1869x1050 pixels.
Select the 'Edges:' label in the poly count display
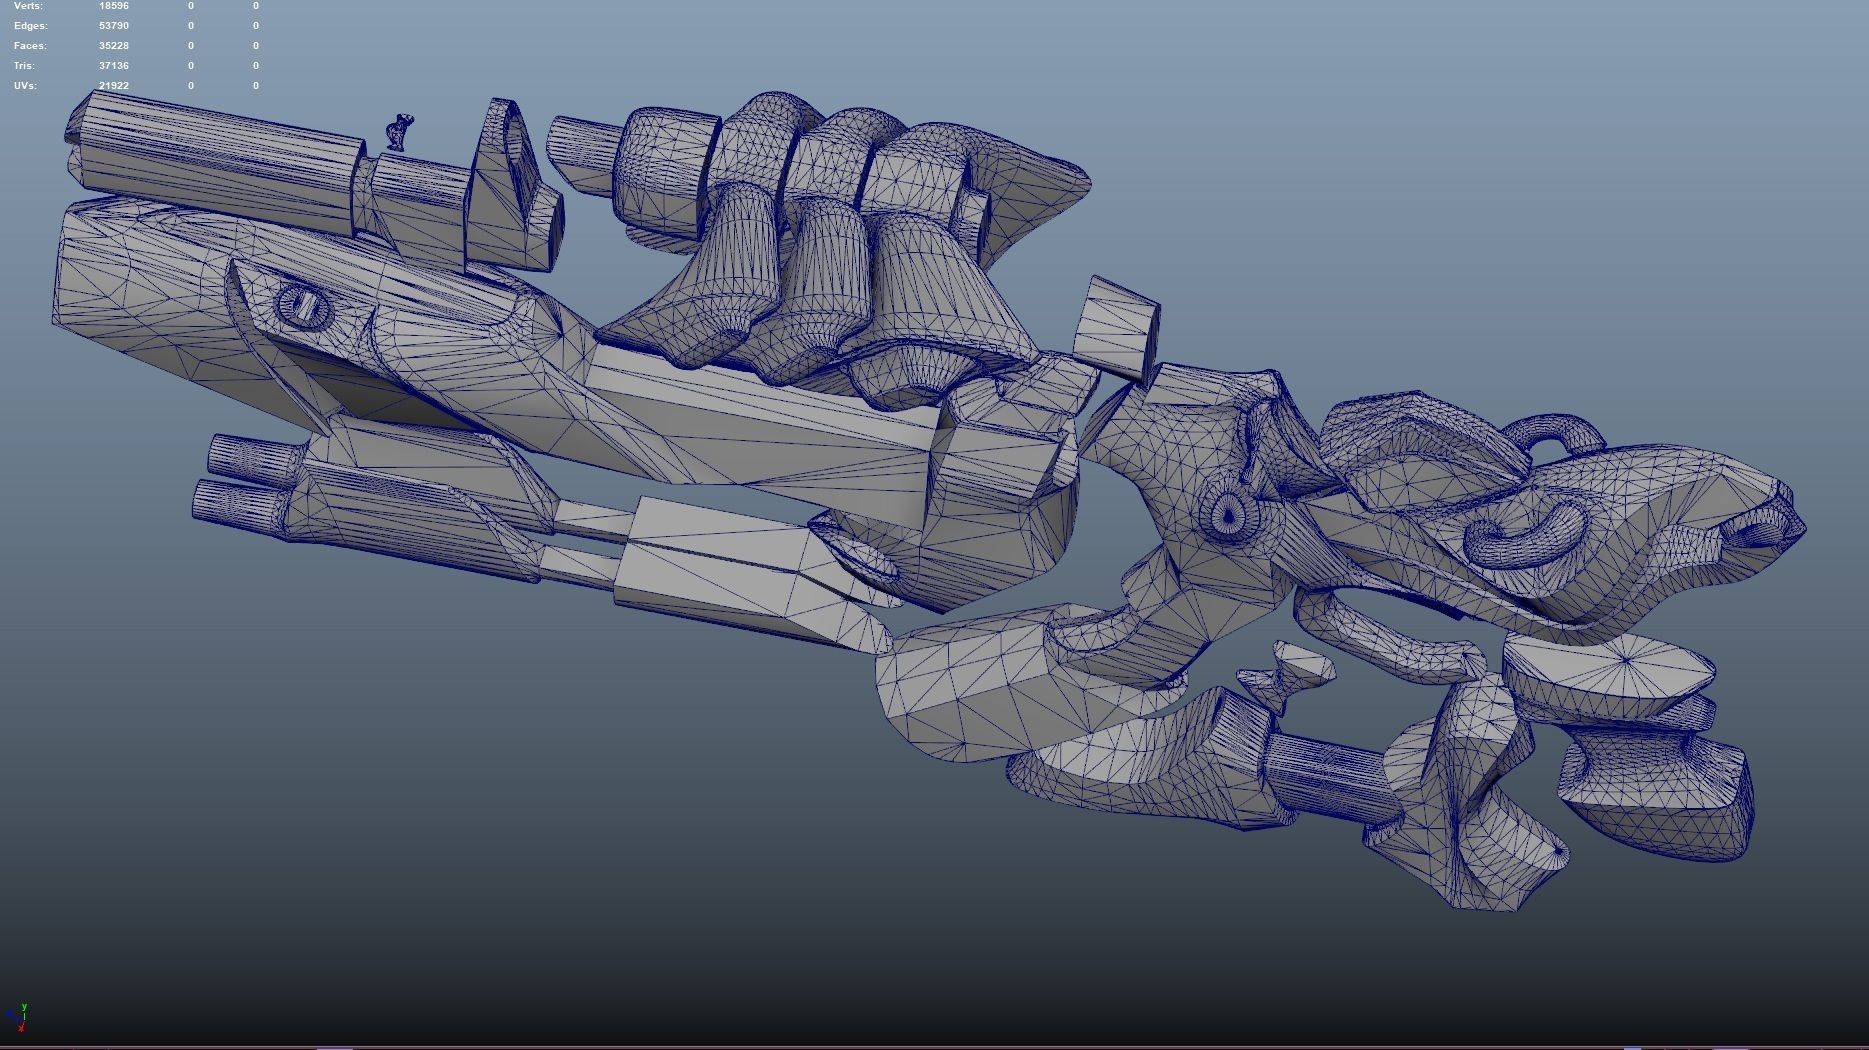[30, 26]
